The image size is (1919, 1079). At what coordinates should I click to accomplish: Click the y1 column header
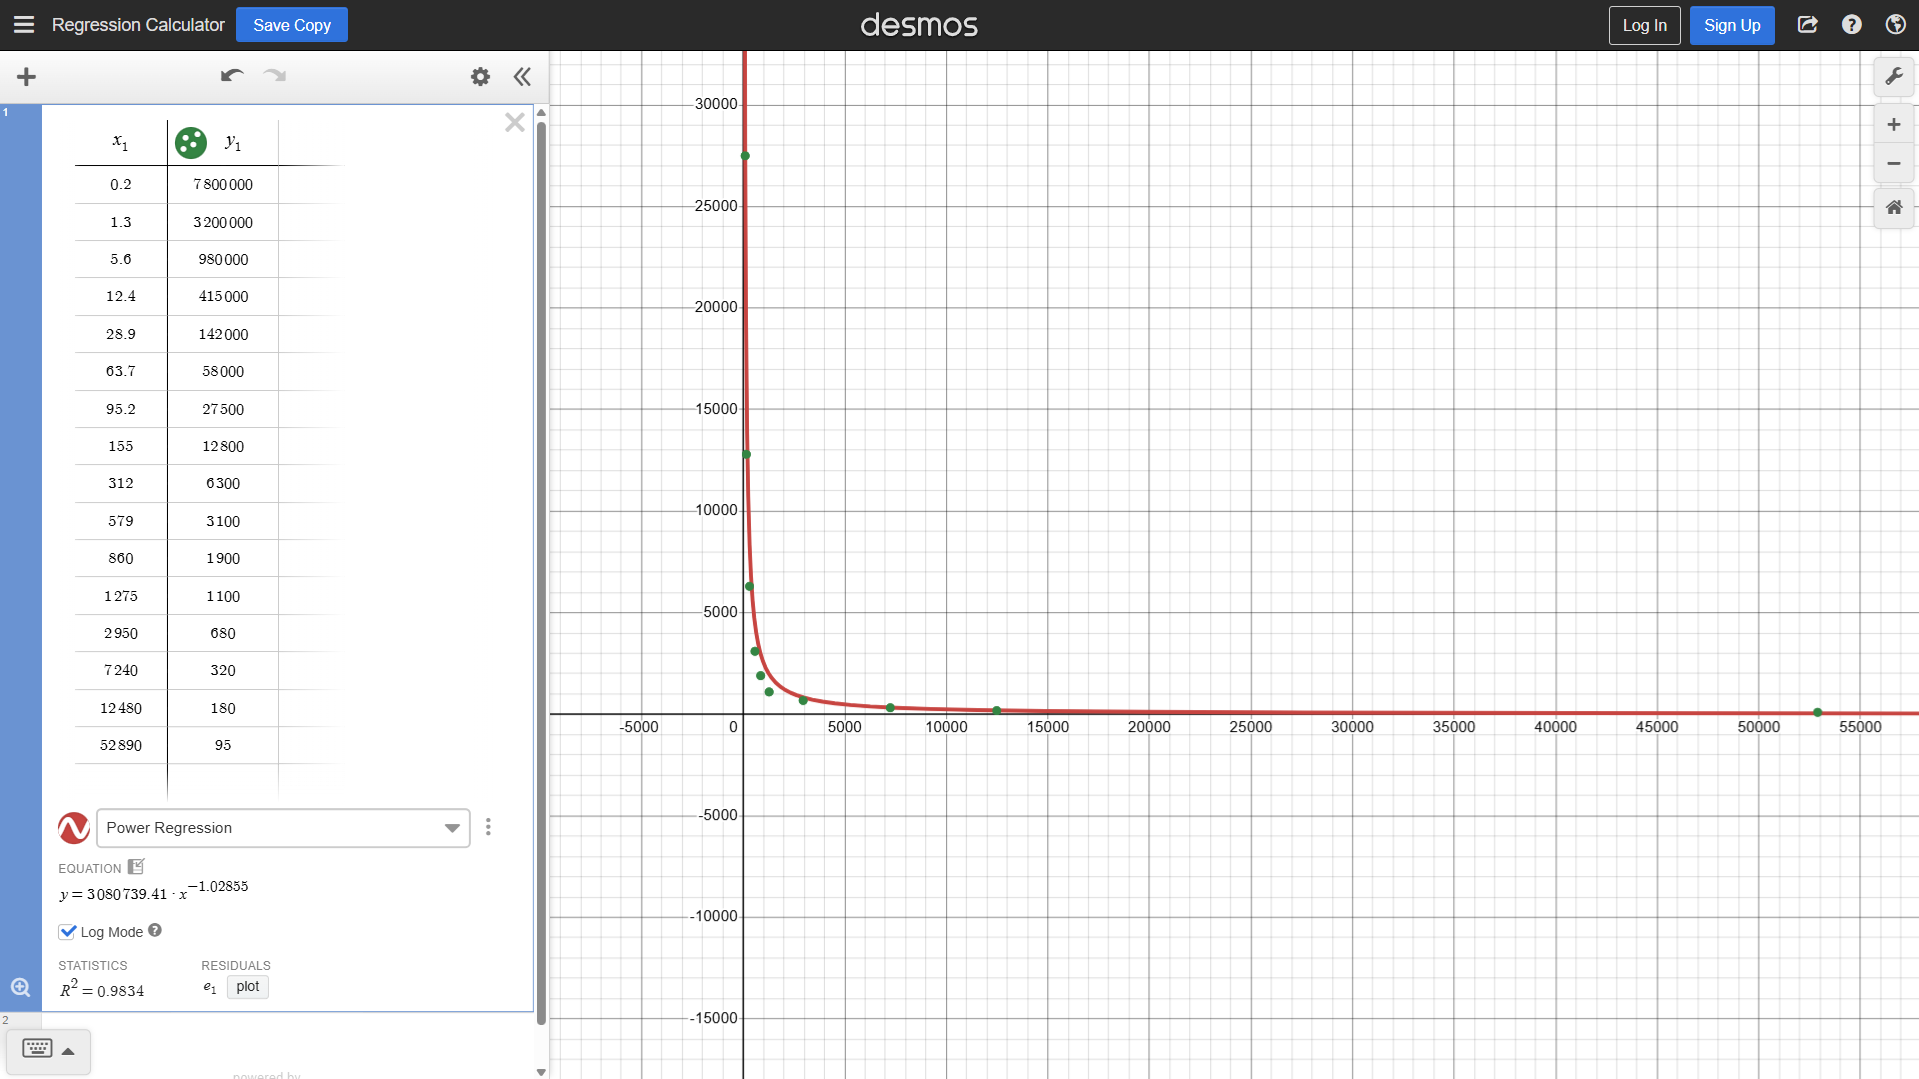pyautogui.click(x=233, y=142)
